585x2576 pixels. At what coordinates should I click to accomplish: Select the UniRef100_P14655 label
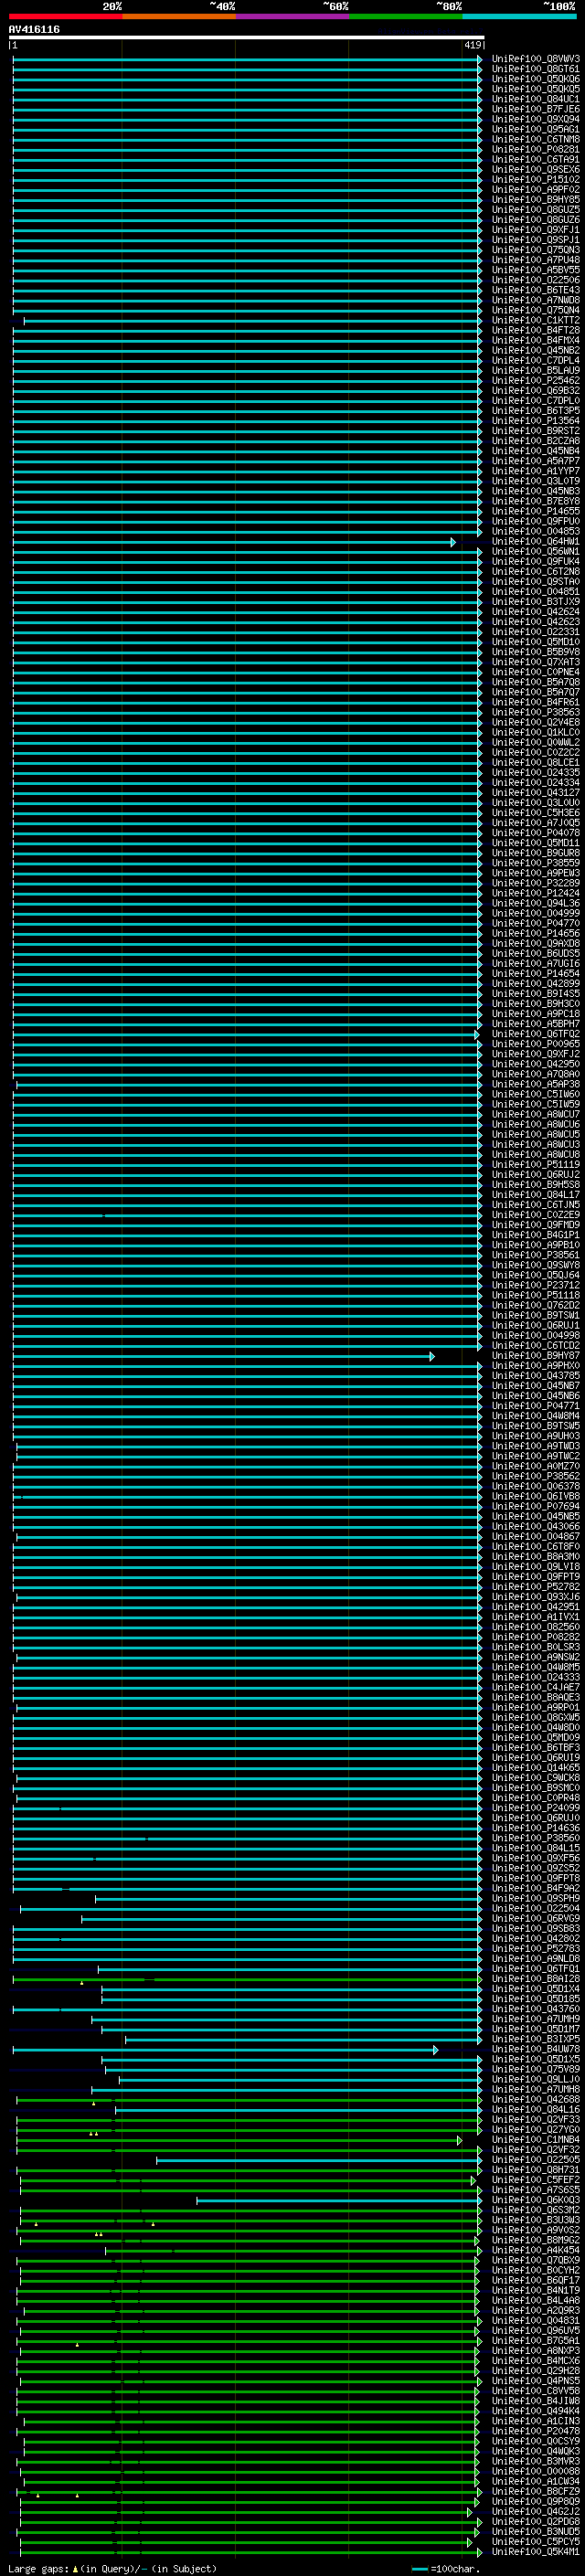point(536,511)
